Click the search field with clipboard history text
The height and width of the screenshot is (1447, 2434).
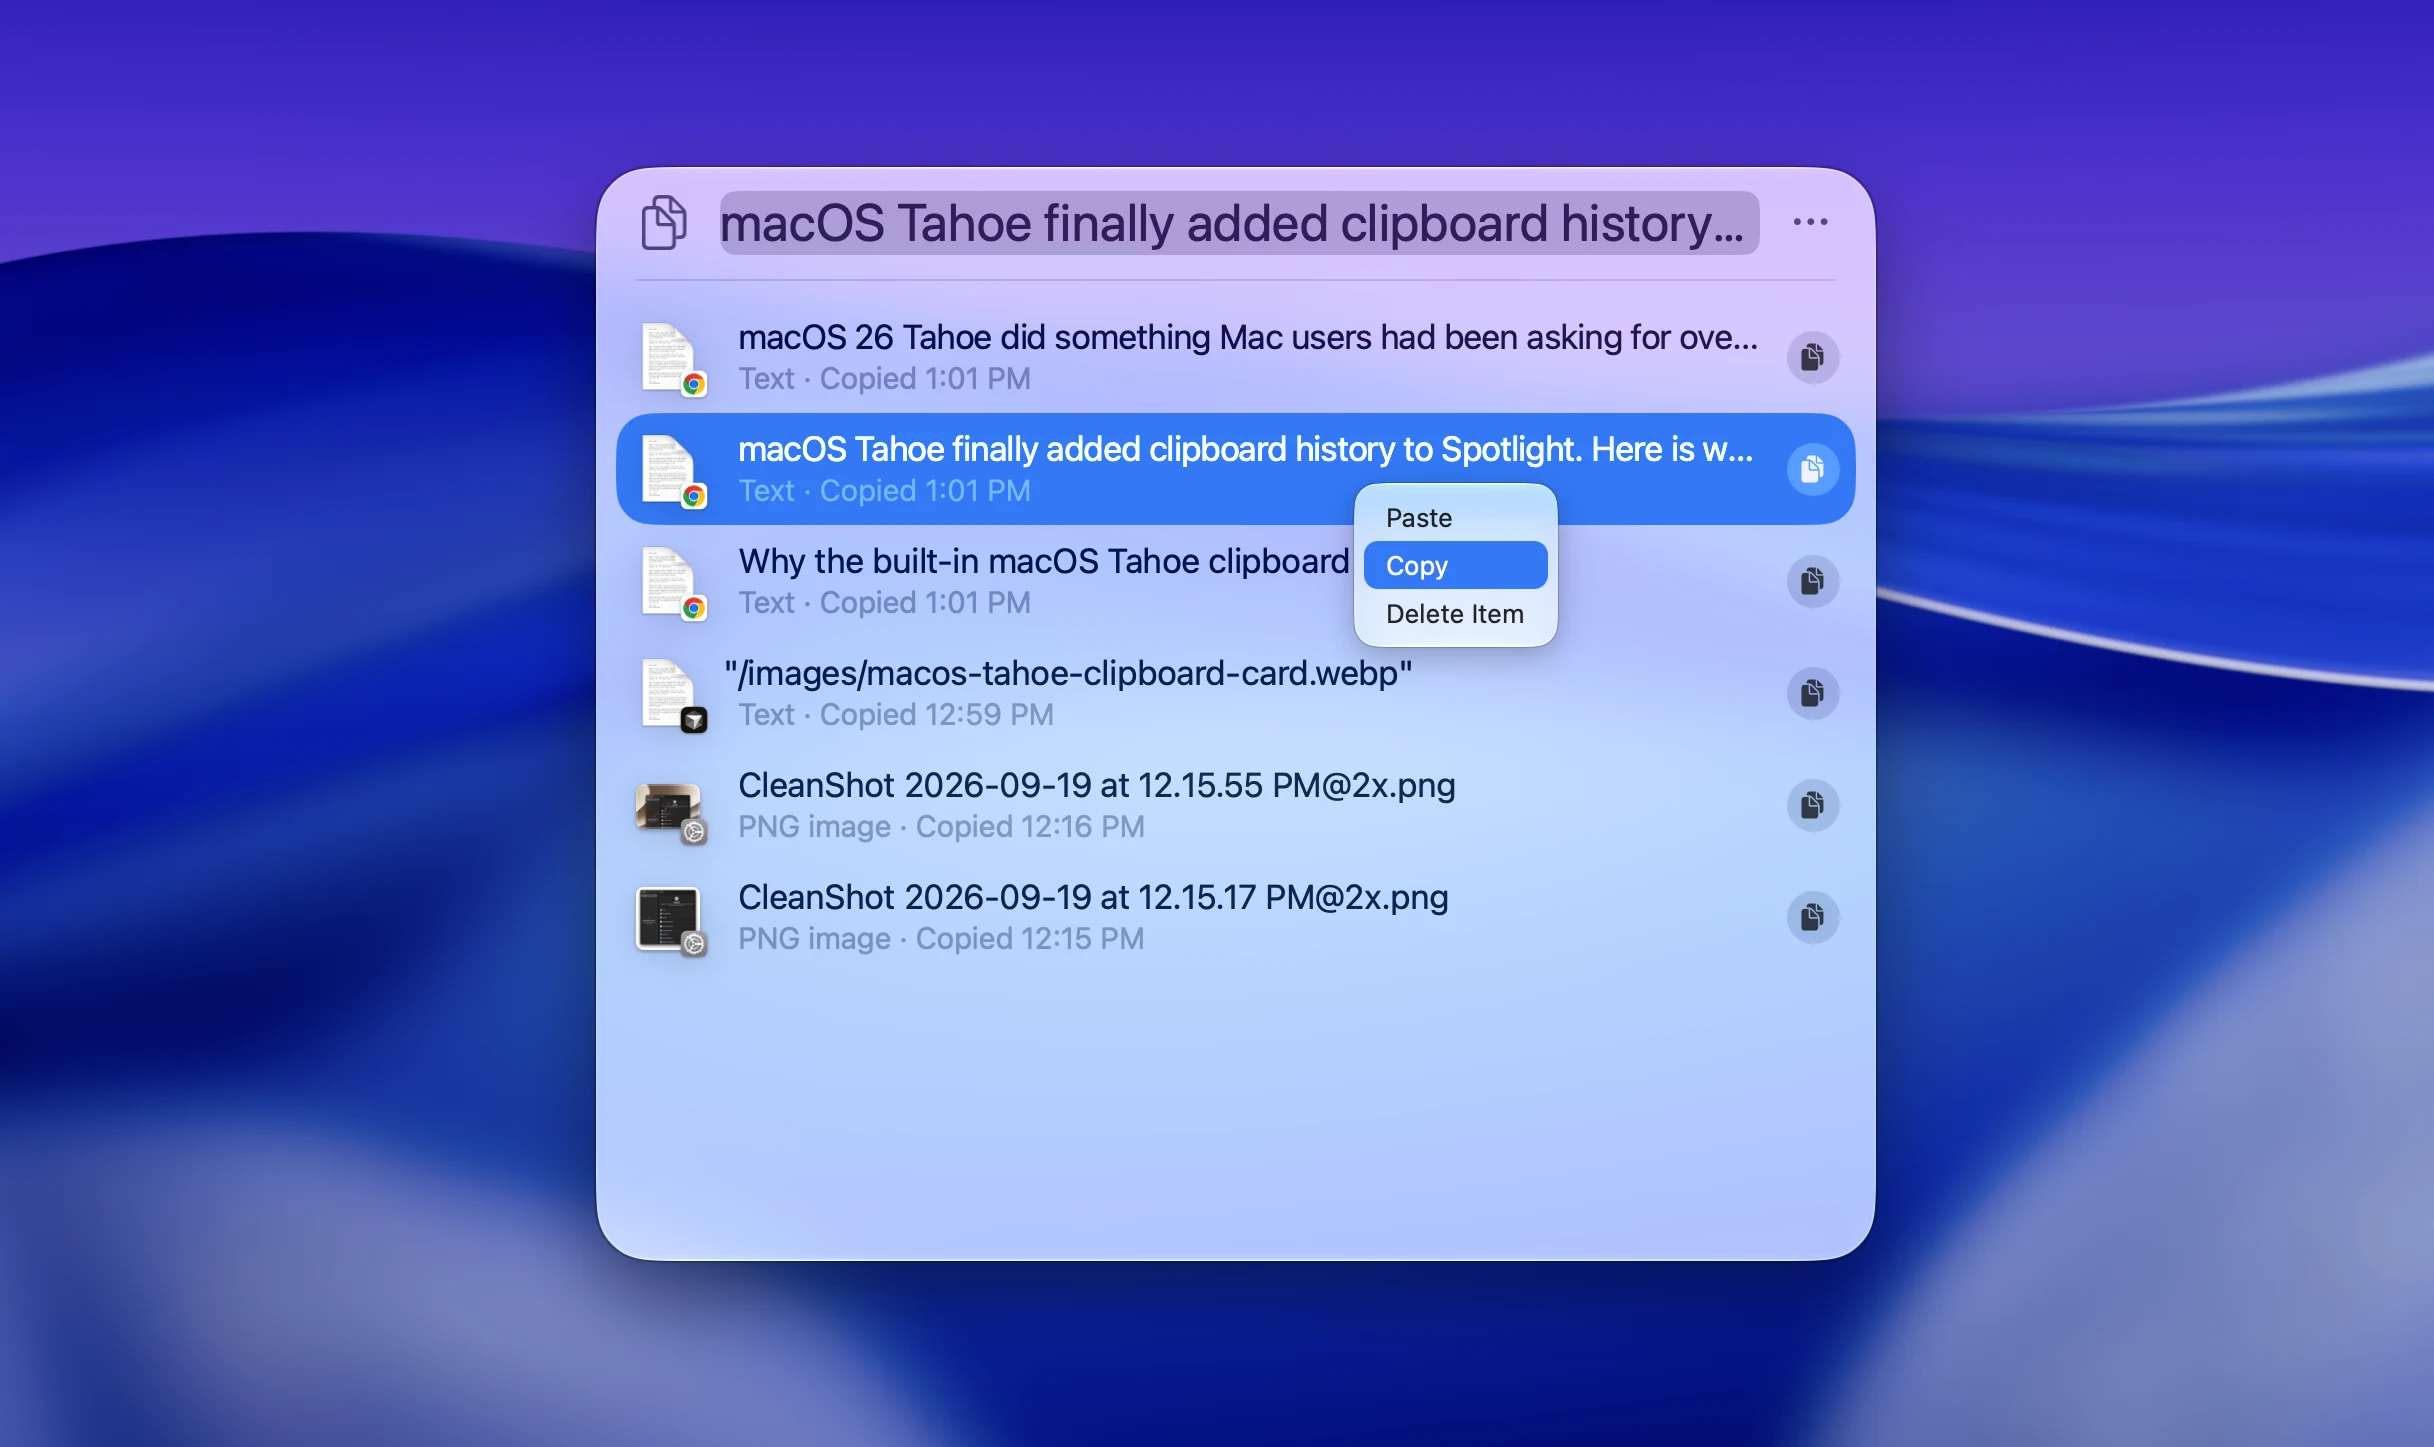coord(1239,222)
